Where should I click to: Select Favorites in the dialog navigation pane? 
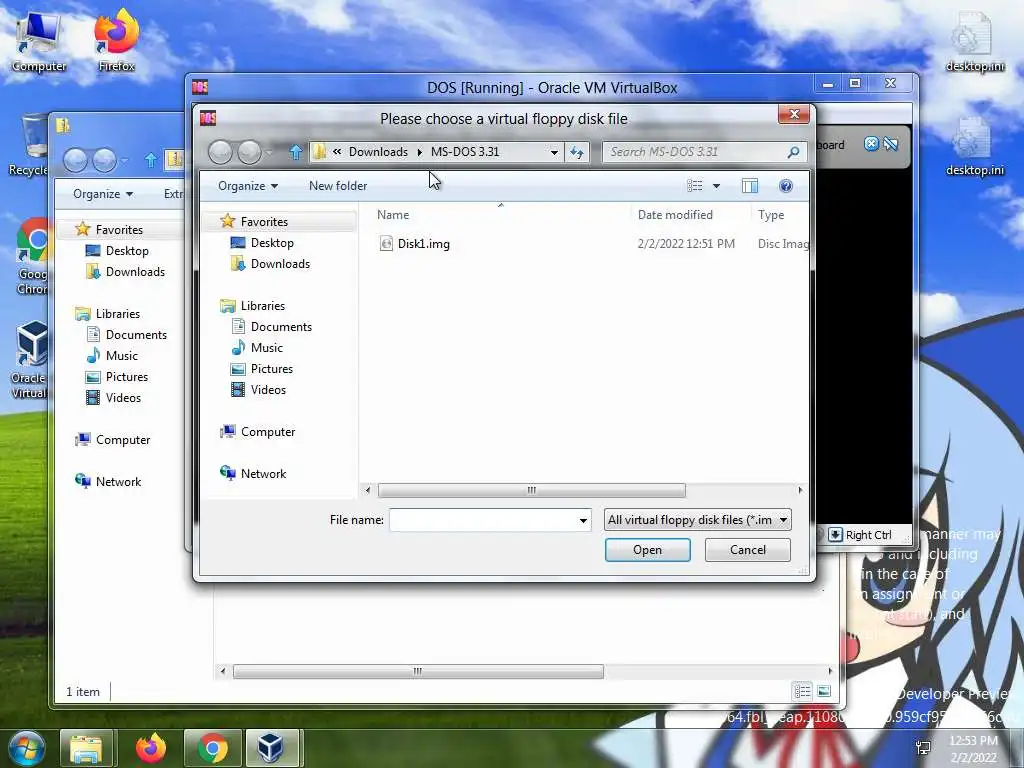[x=264, y=221]
